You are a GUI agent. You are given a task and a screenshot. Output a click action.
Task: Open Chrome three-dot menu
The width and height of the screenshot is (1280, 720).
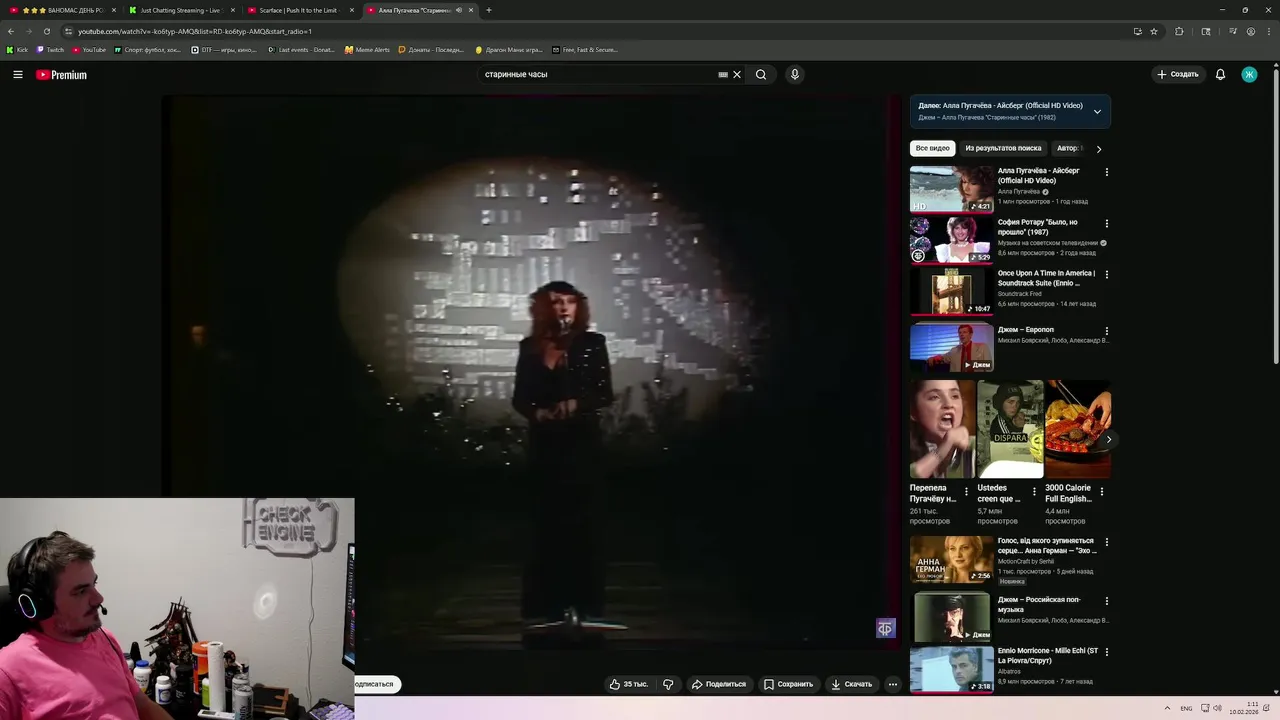[1269, 31]
